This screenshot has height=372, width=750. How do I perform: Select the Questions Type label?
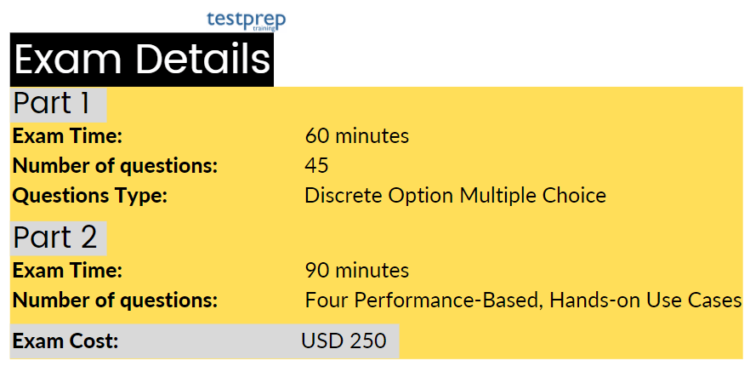90,196
